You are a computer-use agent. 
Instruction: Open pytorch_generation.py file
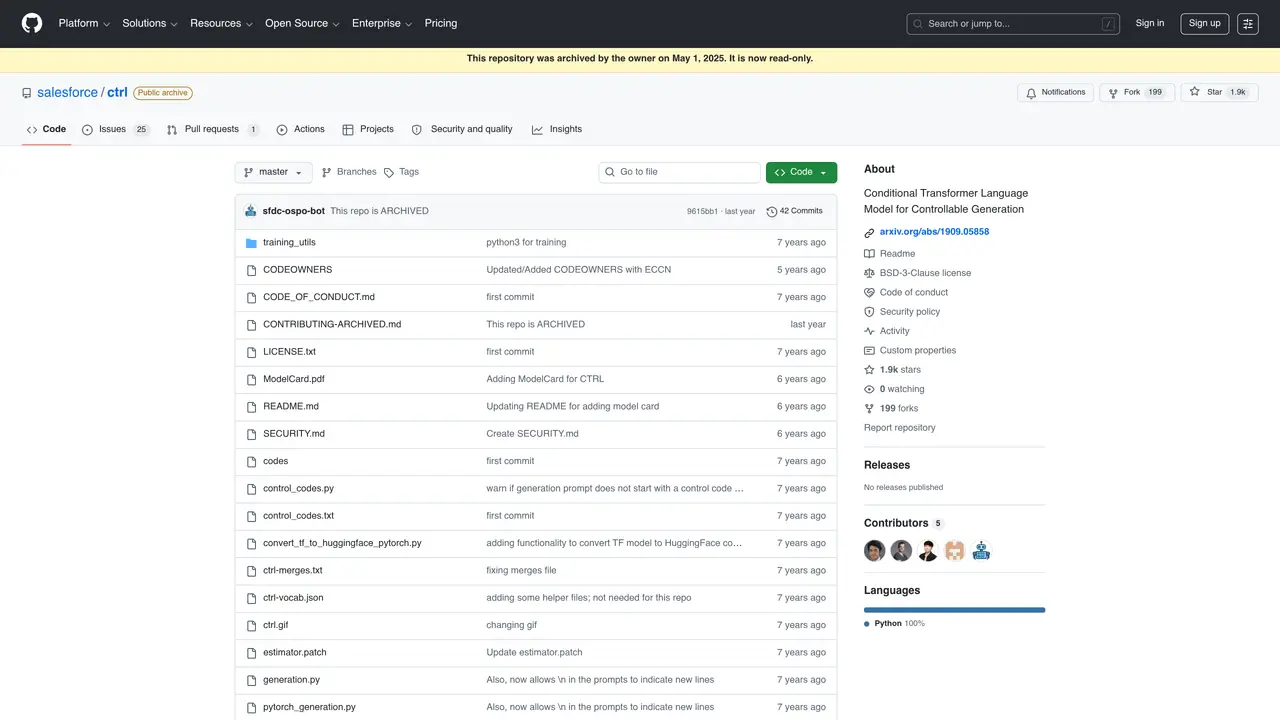[x=309, y=707]
